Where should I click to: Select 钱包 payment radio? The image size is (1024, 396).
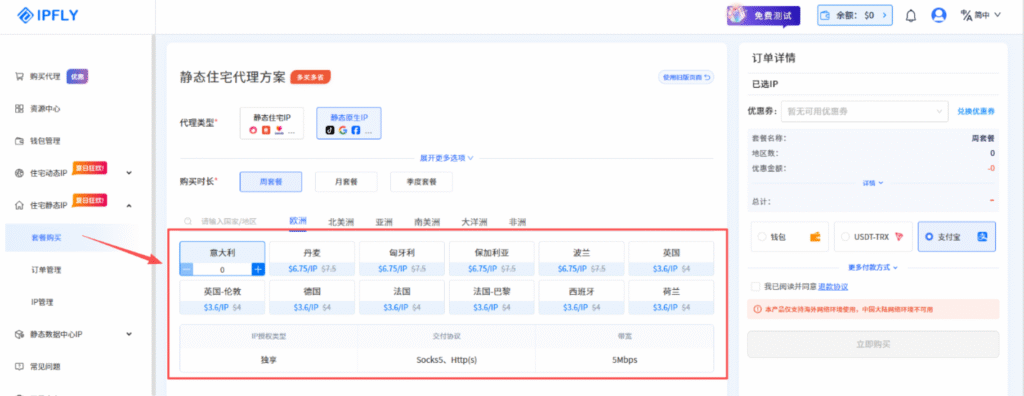(763, 237)
